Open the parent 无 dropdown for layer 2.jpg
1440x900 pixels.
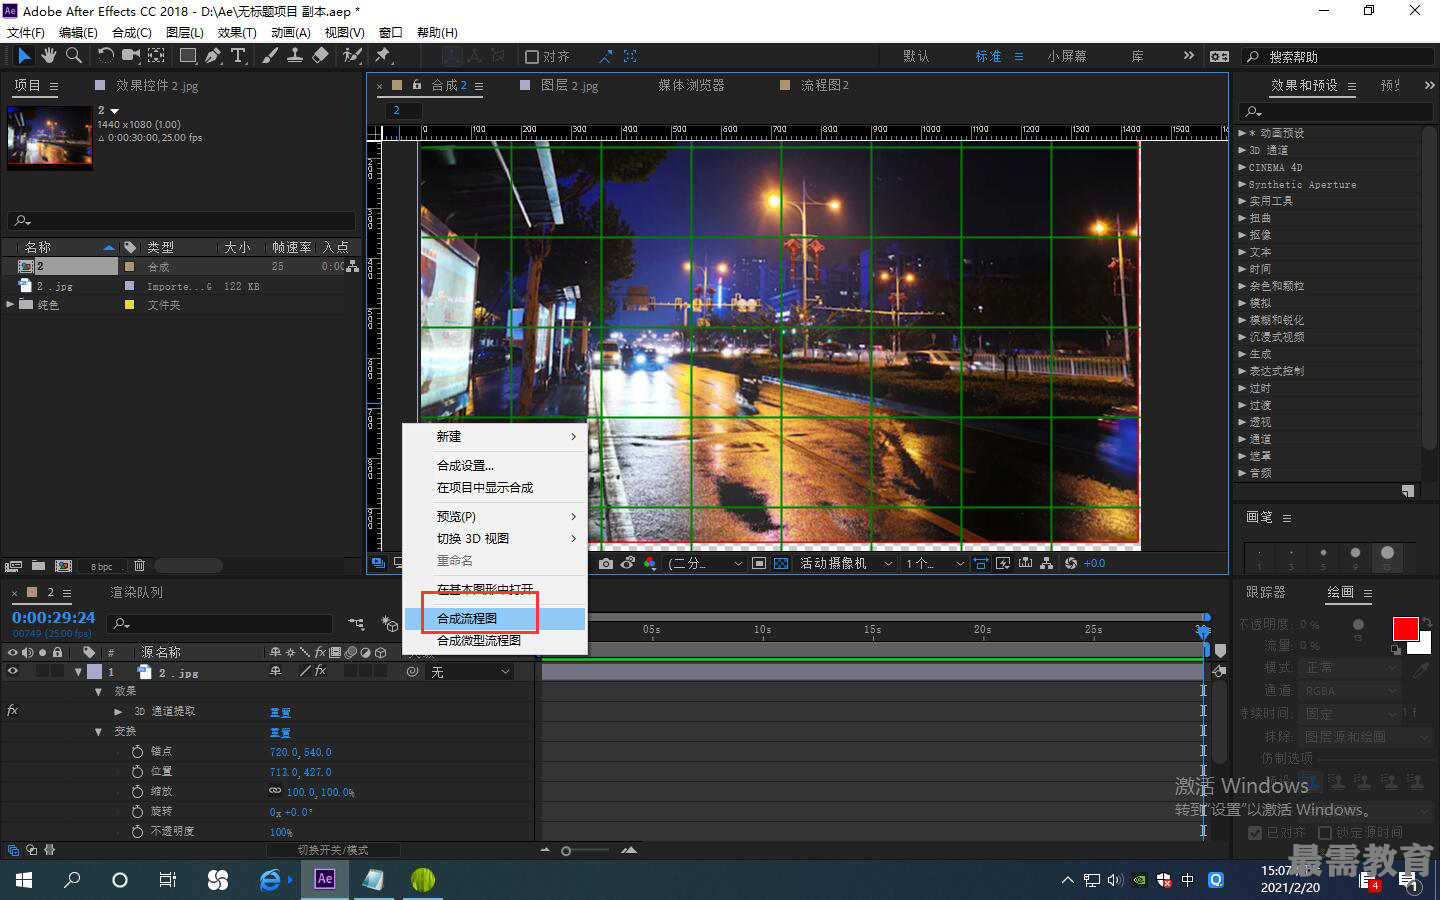tap(470, 672)
